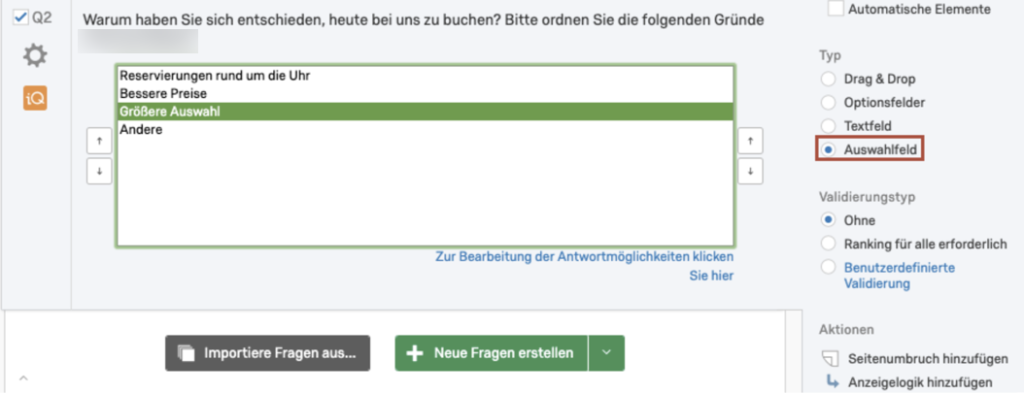Click the right-side move down arrow
Screen dimensions: 1024x393
[750, 172]
